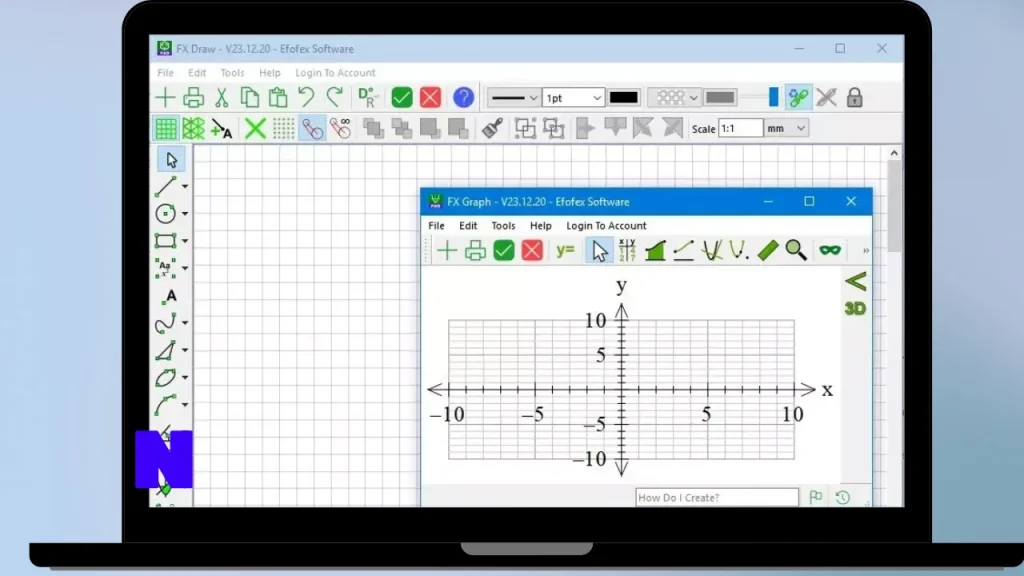Toggle the highlighted snap-to-points button
The width and height of the screenshot is (1024, 576).
(312, 128)
